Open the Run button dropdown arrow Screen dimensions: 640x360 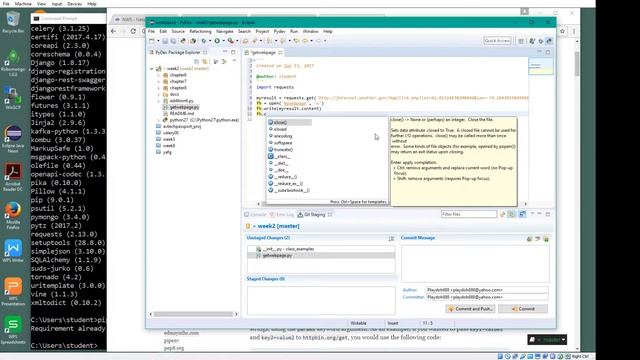(223, 41)
